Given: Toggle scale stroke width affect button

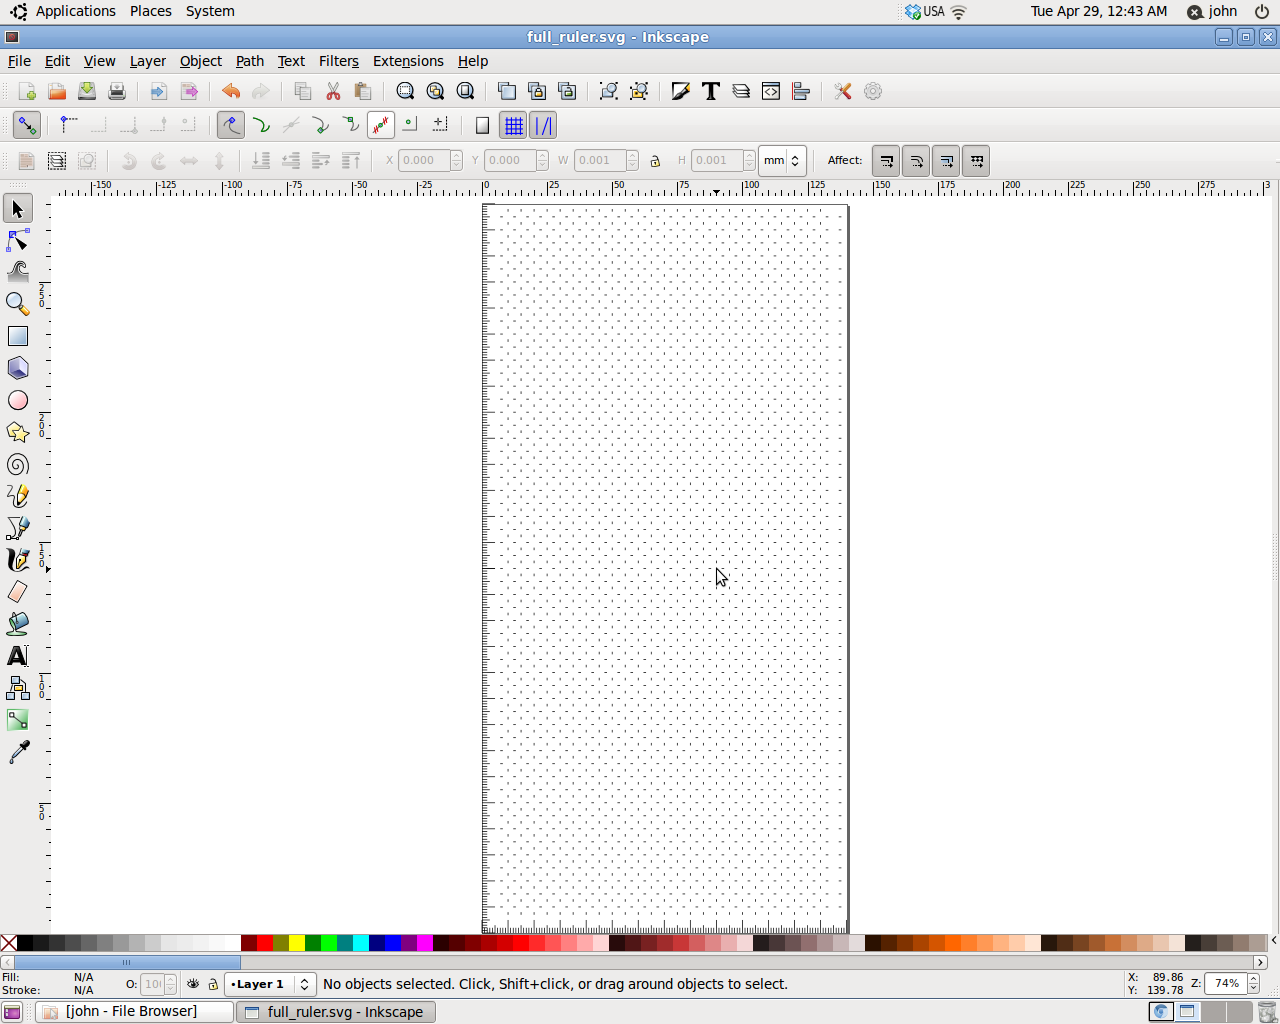Looking at the screenshot, I should (x=886, y=161).
